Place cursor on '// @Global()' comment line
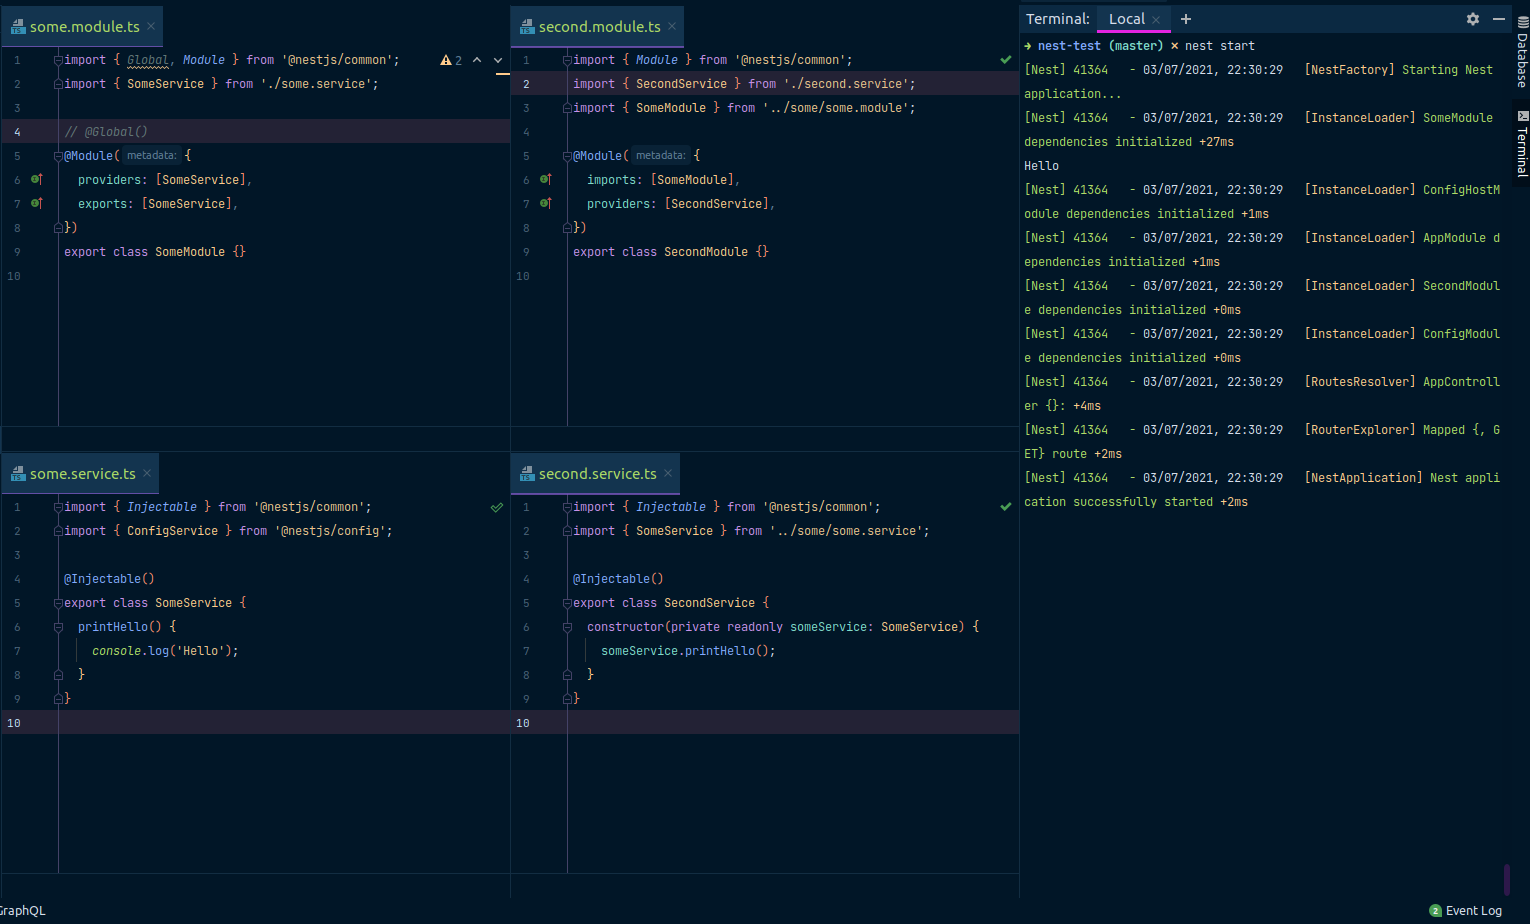Screen dimensions: 1530x924 pos(106,132)
